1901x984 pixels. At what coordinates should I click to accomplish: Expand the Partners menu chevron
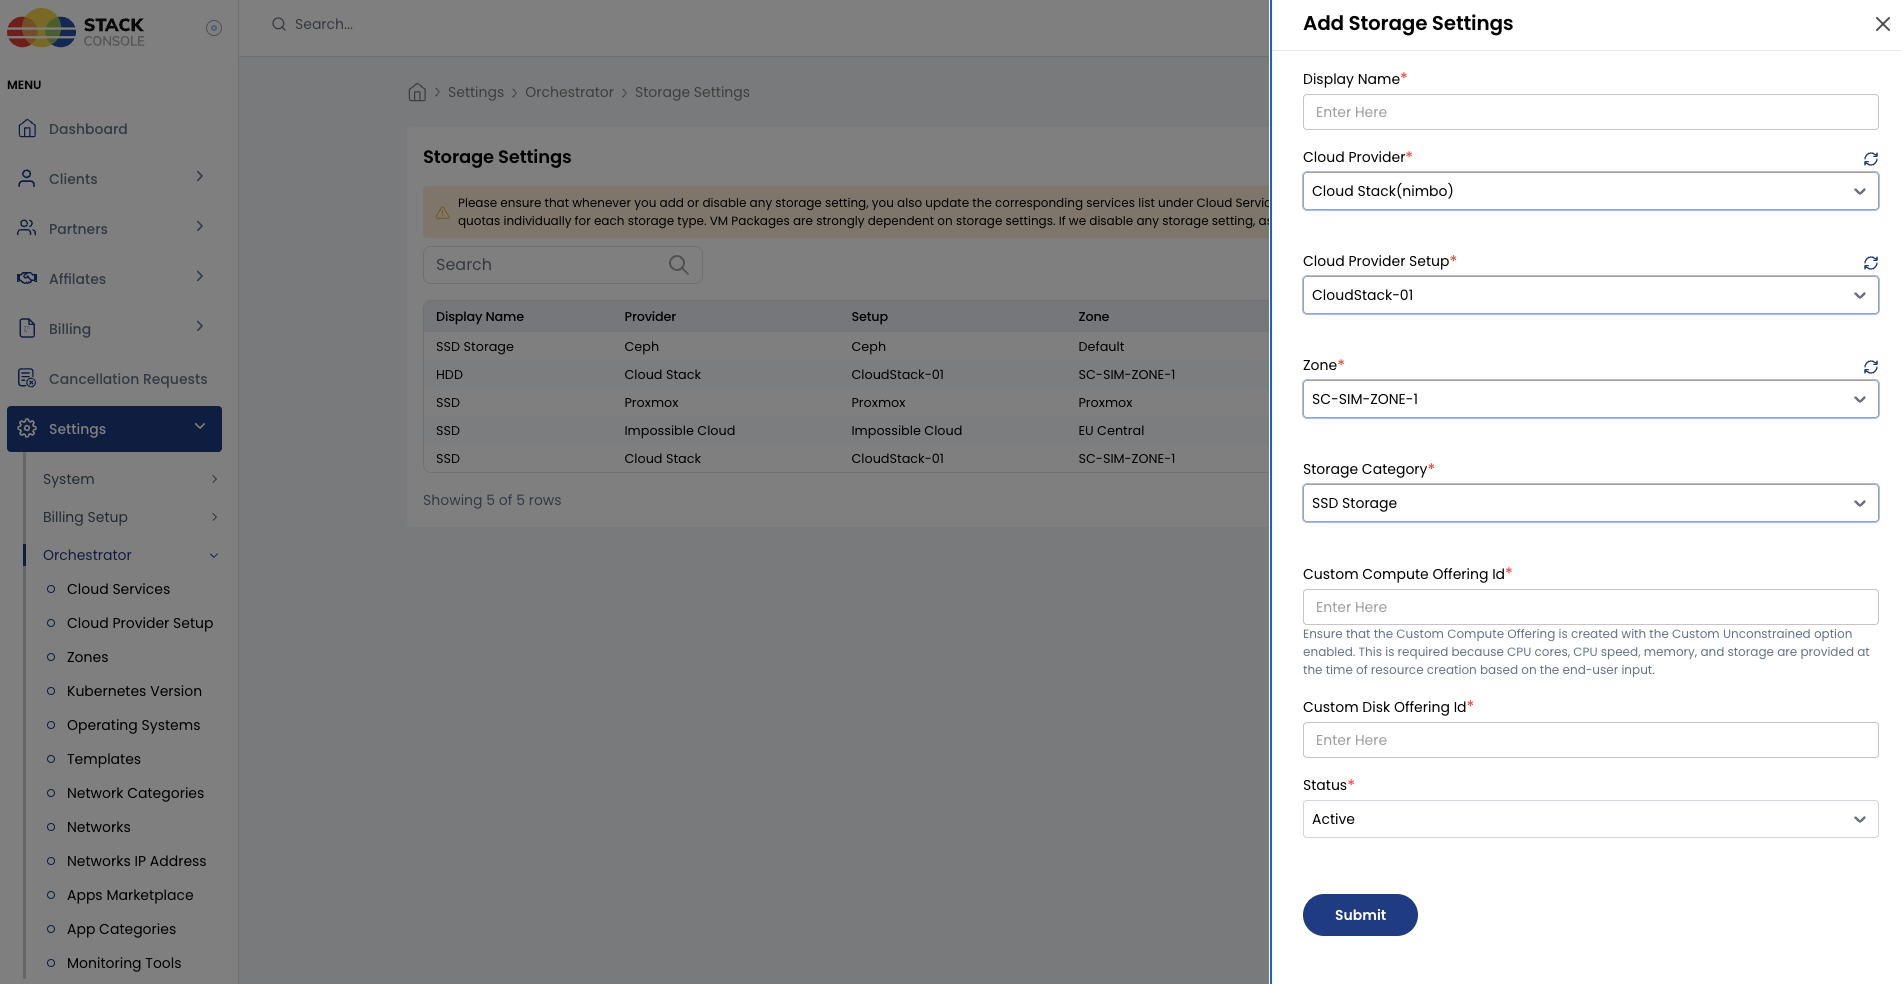(x=200, y=227)
